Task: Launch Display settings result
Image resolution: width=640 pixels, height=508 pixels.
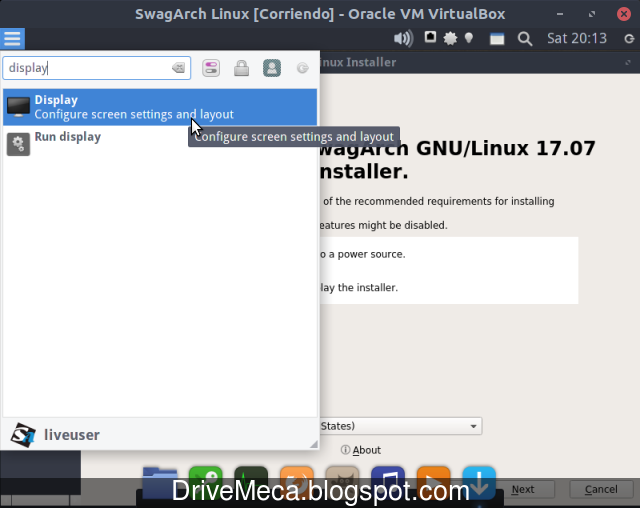Action: tap(160, 107)
